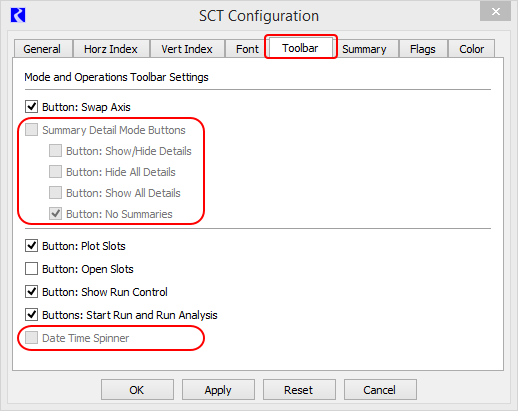This screenshot has width=518, height=411.
Task: Select the Toolbar tab
Action: (x=300, y=48)
